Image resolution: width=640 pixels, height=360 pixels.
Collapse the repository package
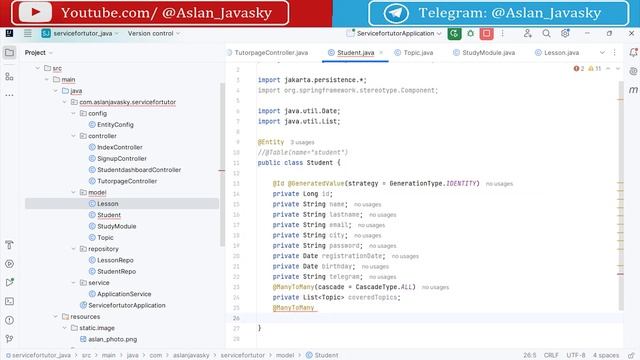(x=73, y=249)
